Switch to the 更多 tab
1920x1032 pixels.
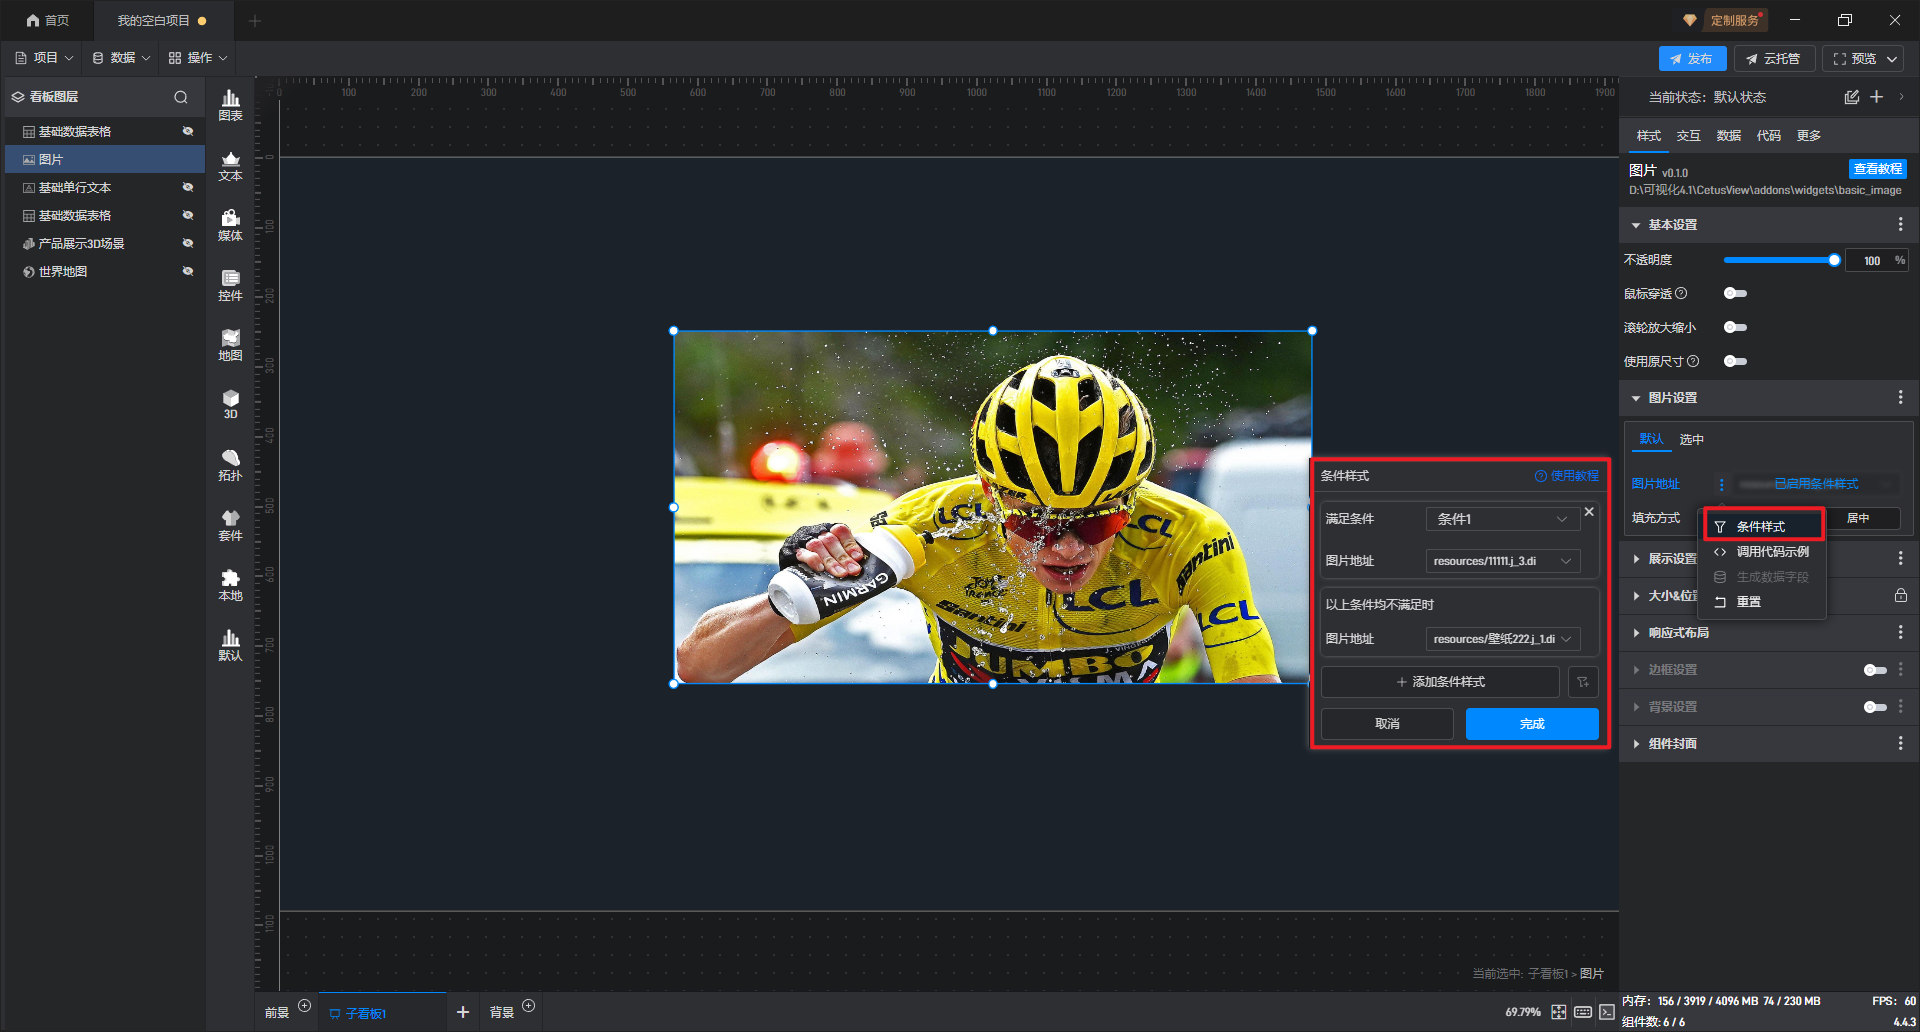click(1808, 136)
